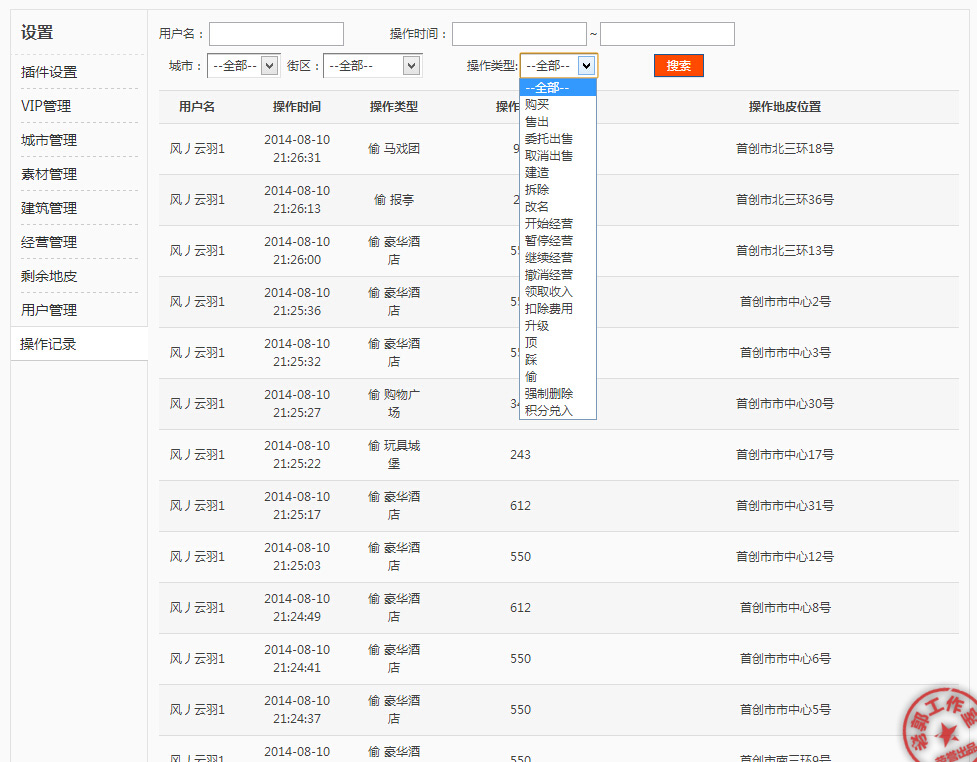Image resolution: width=977 pixels, height=762 pixels.
Task: Click 首创市市中心6号 location cell
Action: coord(785,659)
